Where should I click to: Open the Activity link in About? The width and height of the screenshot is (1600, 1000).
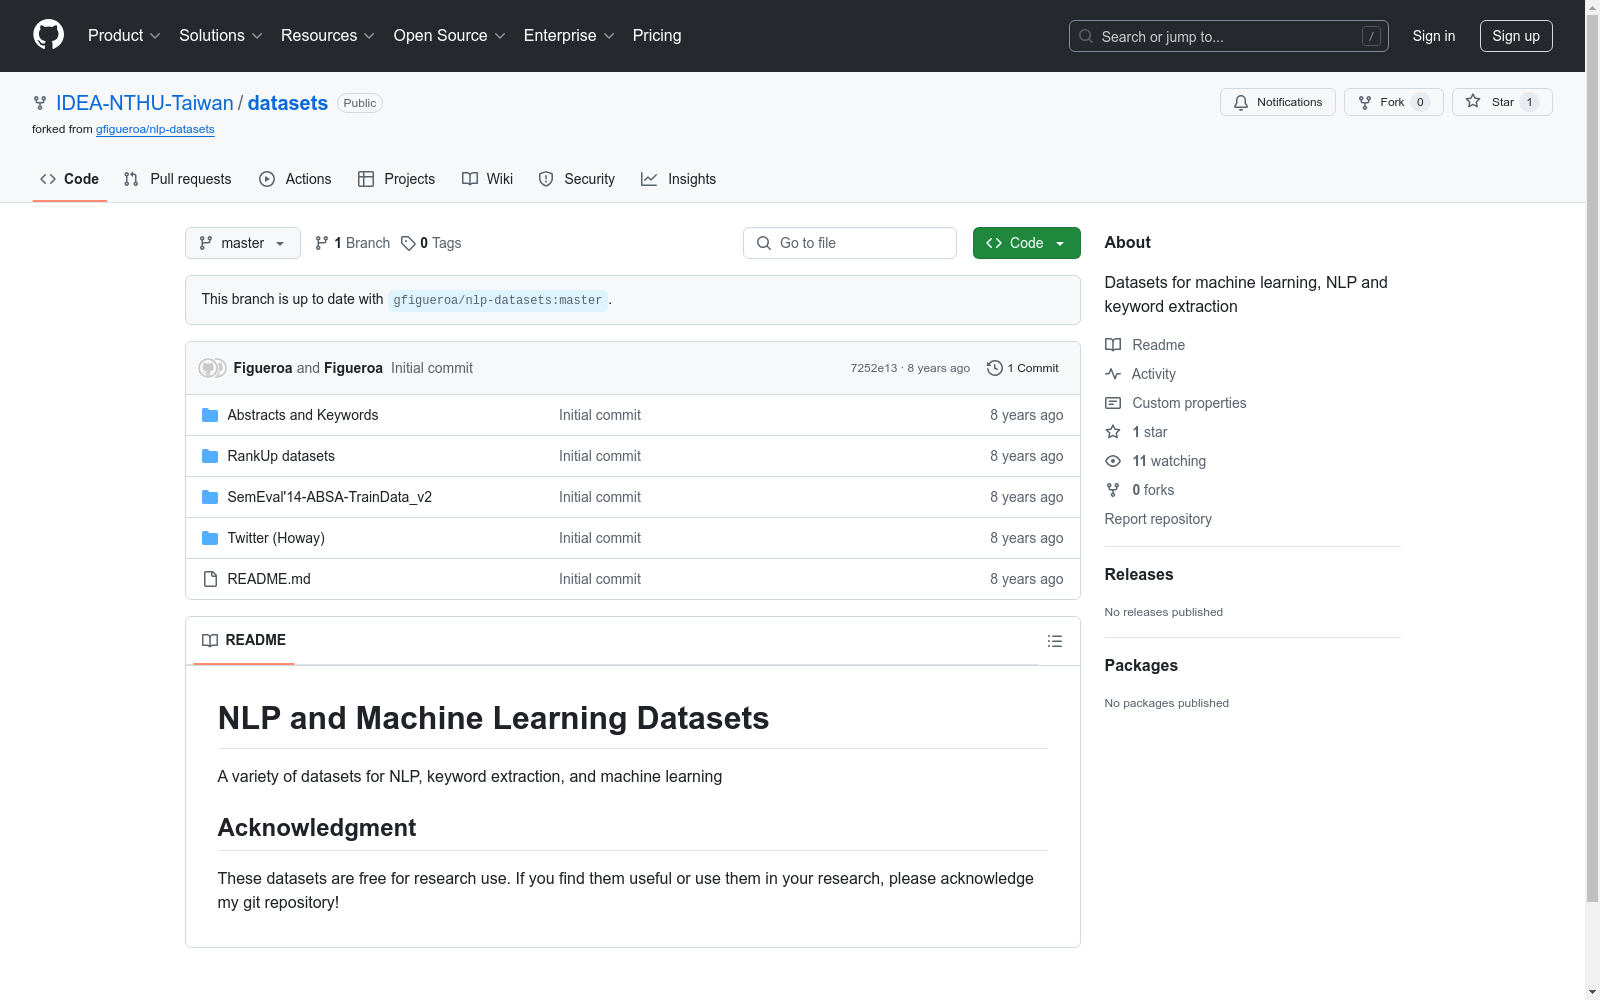(x=1140, y=374)
